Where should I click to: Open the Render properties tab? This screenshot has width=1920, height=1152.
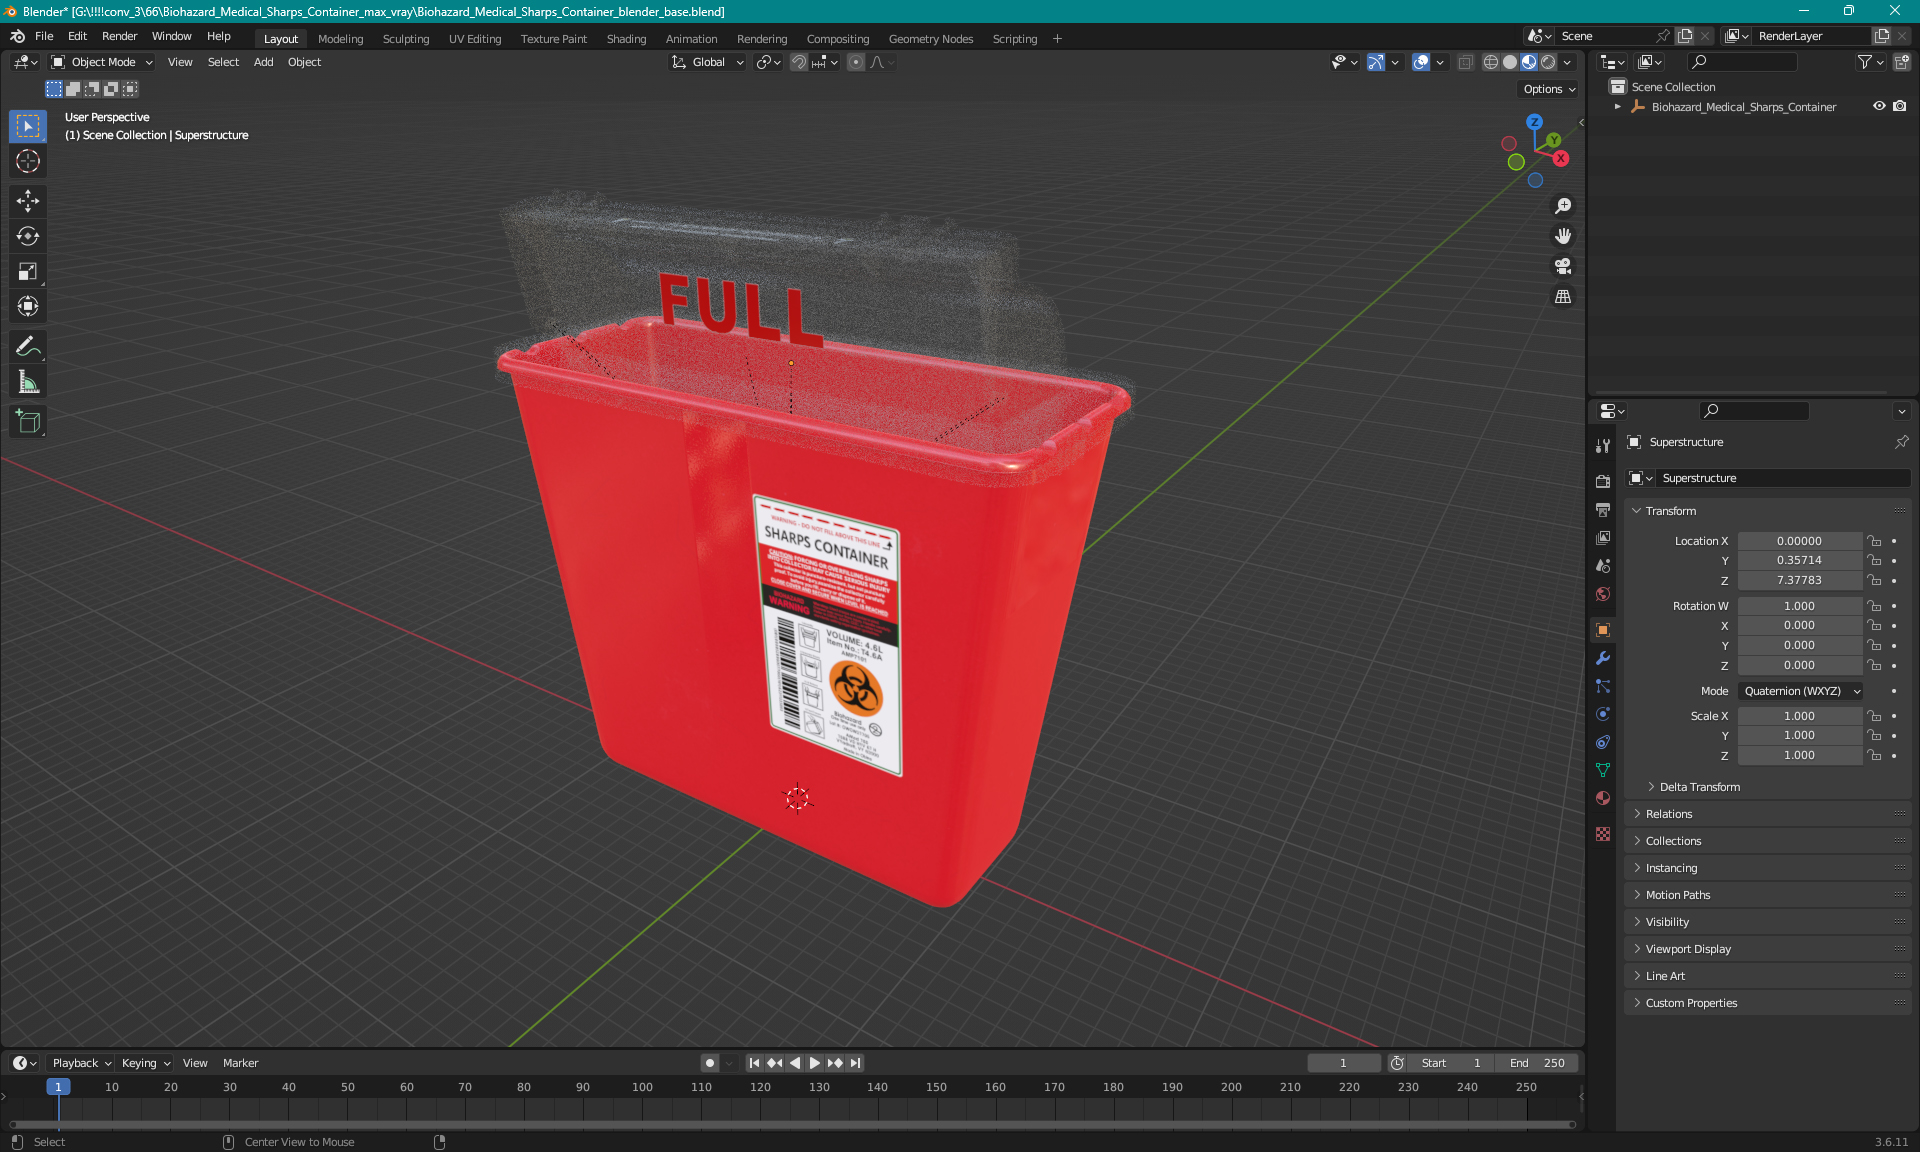coord(1603,481)
